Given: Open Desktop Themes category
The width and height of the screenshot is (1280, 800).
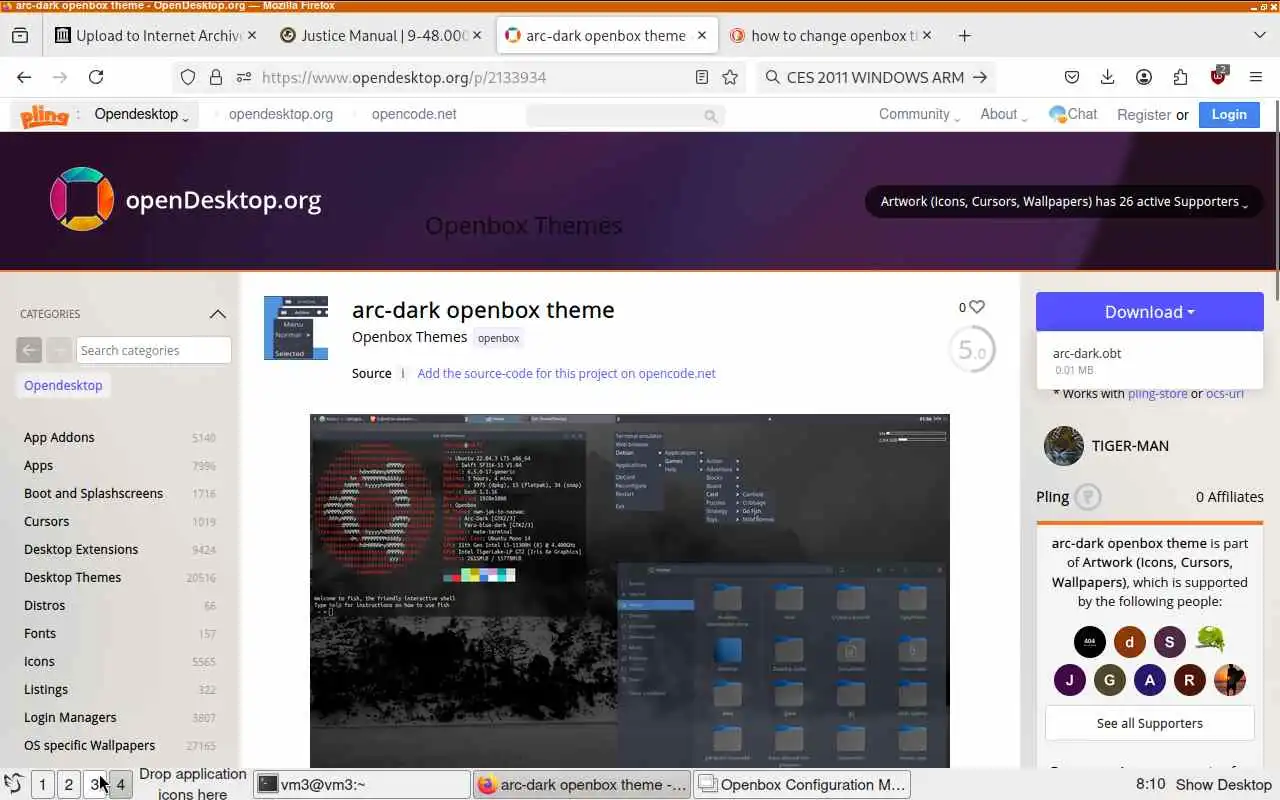Looking at the screenshot, I should coord(72,577).
